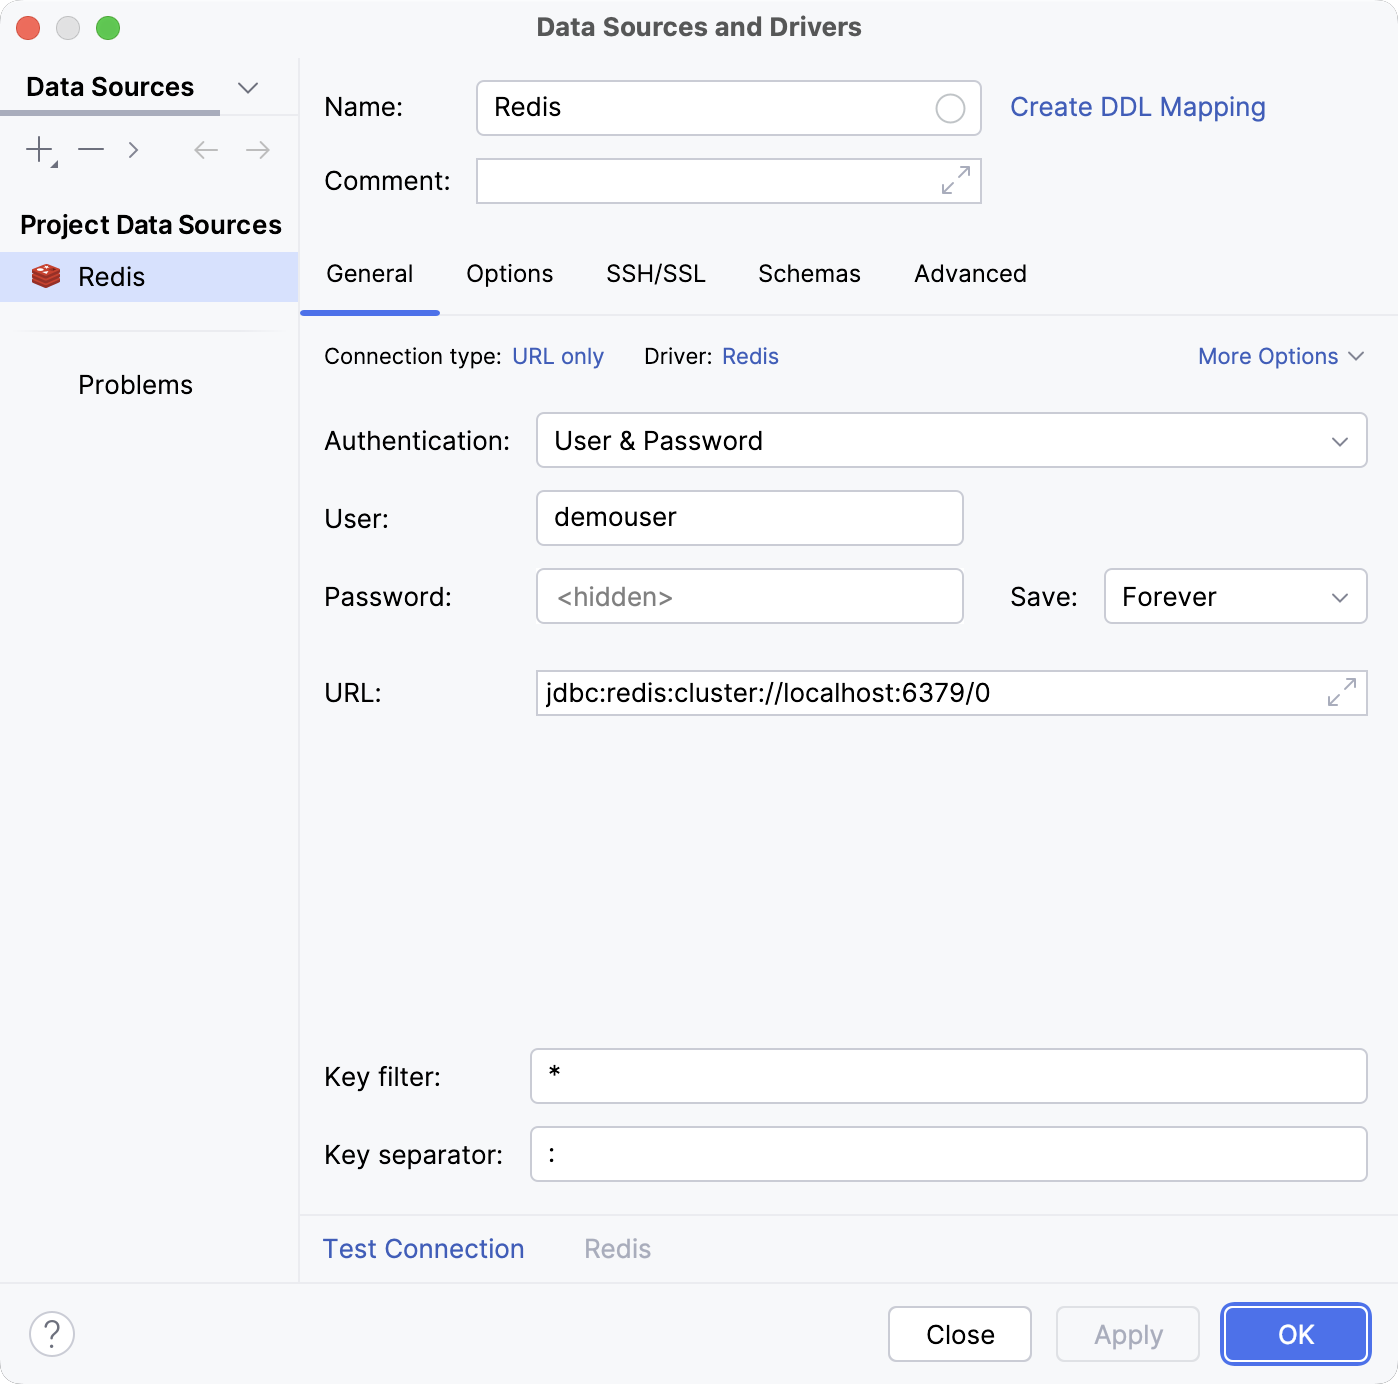This screenshot has width=1398, height=1384.
Task: Select the Redis database icon in sidebar
Action: click(x=46, y=277)
